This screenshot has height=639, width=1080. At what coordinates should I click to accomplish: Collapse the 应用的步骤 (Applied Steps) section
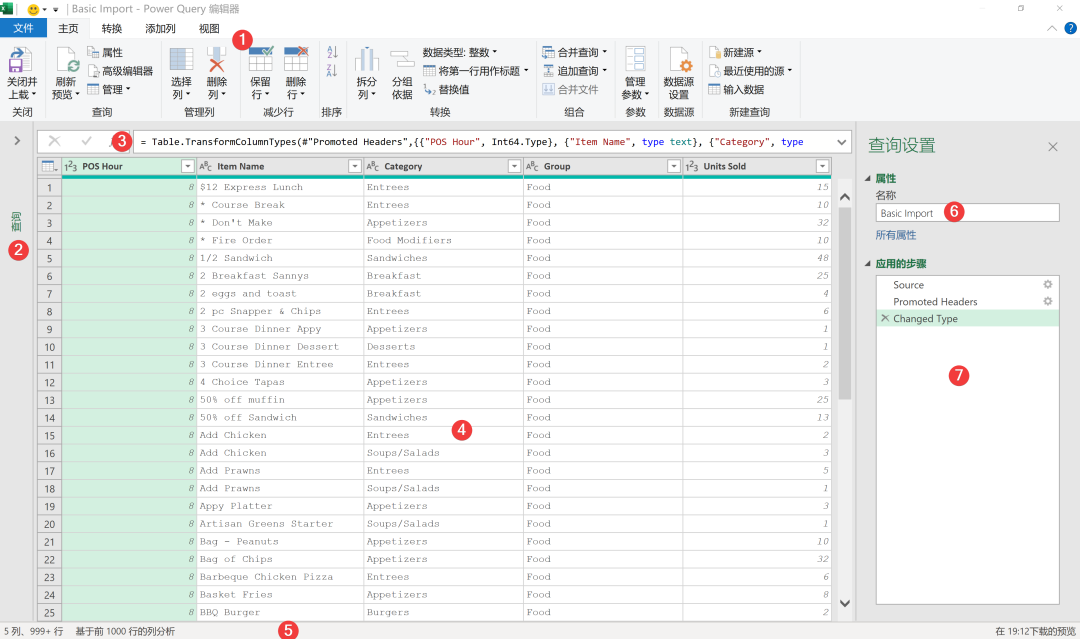point(867,262)
